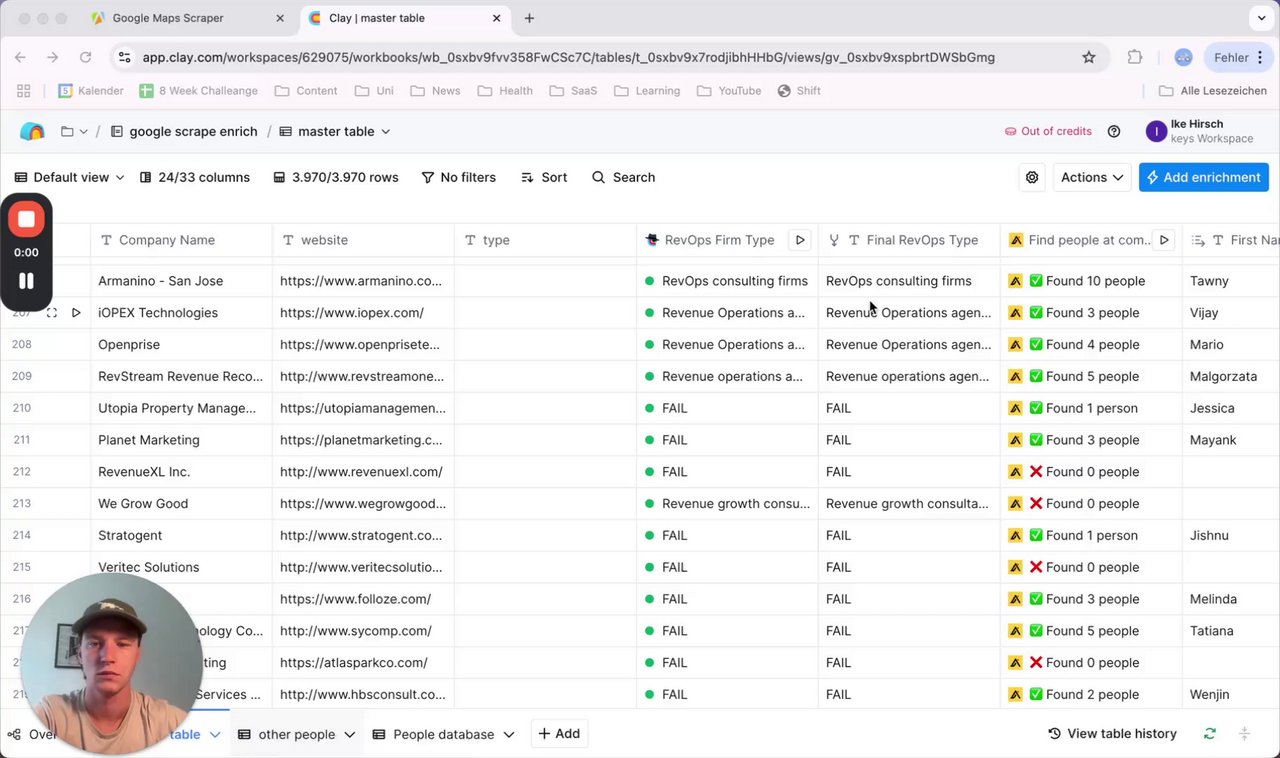Open the Clay home logo

click(x=32, y=131)
